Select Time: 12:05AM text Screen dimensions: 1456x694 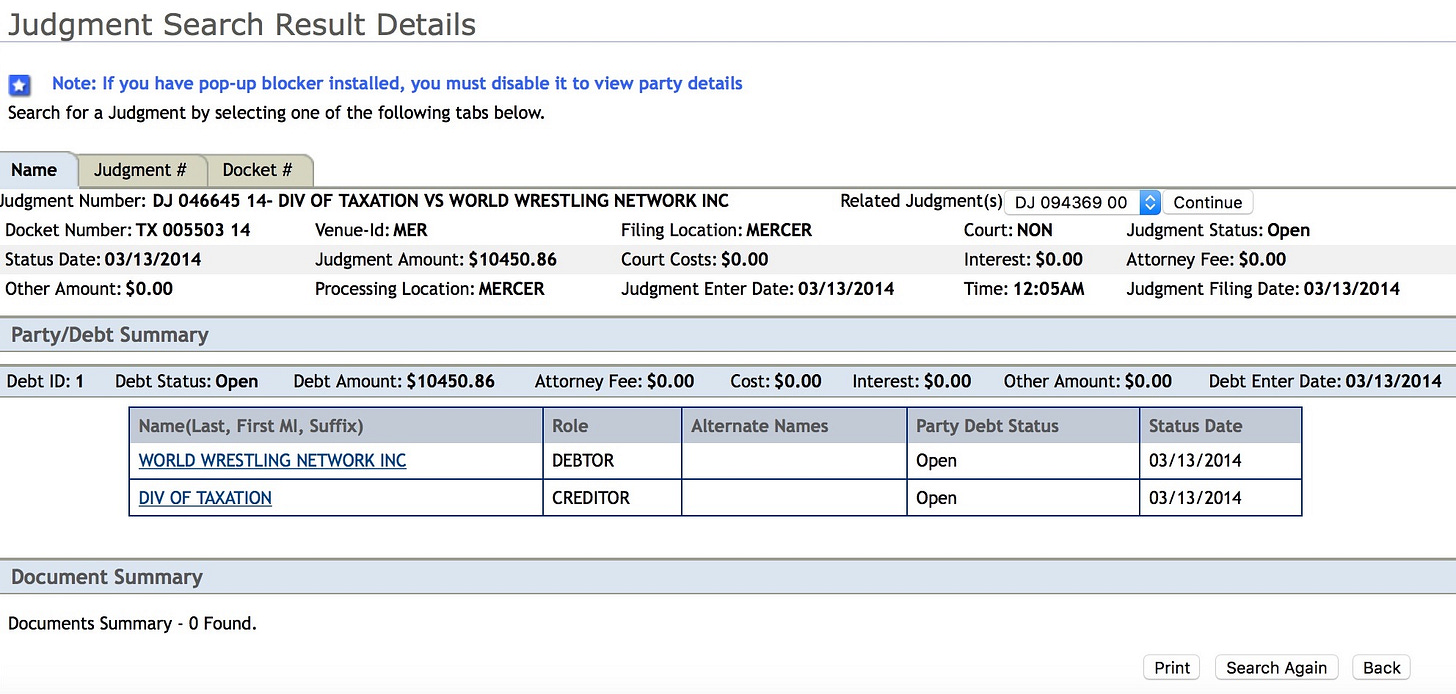(1024, 289)
